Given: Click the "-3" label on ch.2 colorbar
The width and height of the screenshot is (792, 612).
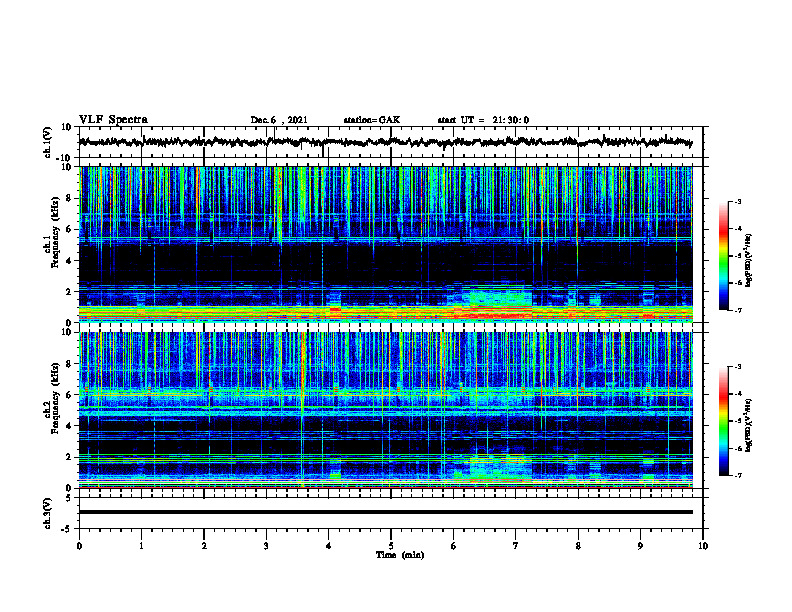Looking at the screenshot, I should (x=737, y=367).
